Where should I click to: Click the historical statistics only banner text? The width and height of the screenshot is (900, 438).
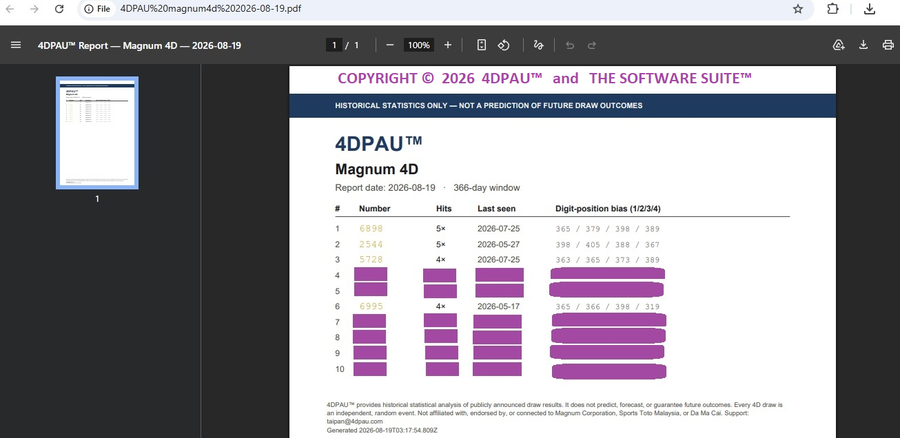(488, 106)
